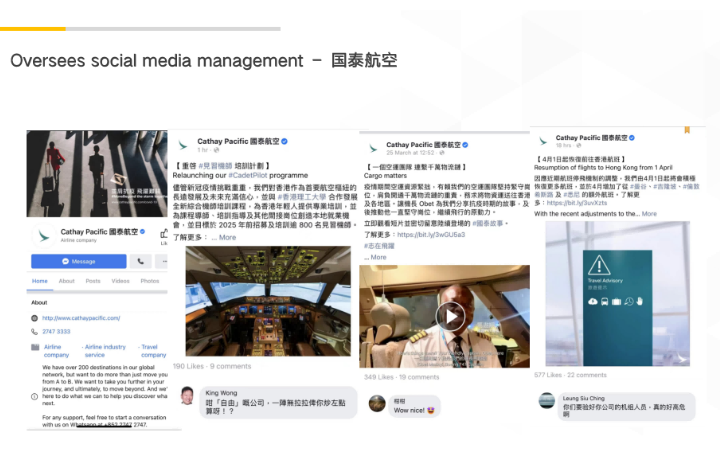The height and width of the screenshot is (450, 720).
Task: Click King Wong's profile picture
Action: [x=187, y=396]
